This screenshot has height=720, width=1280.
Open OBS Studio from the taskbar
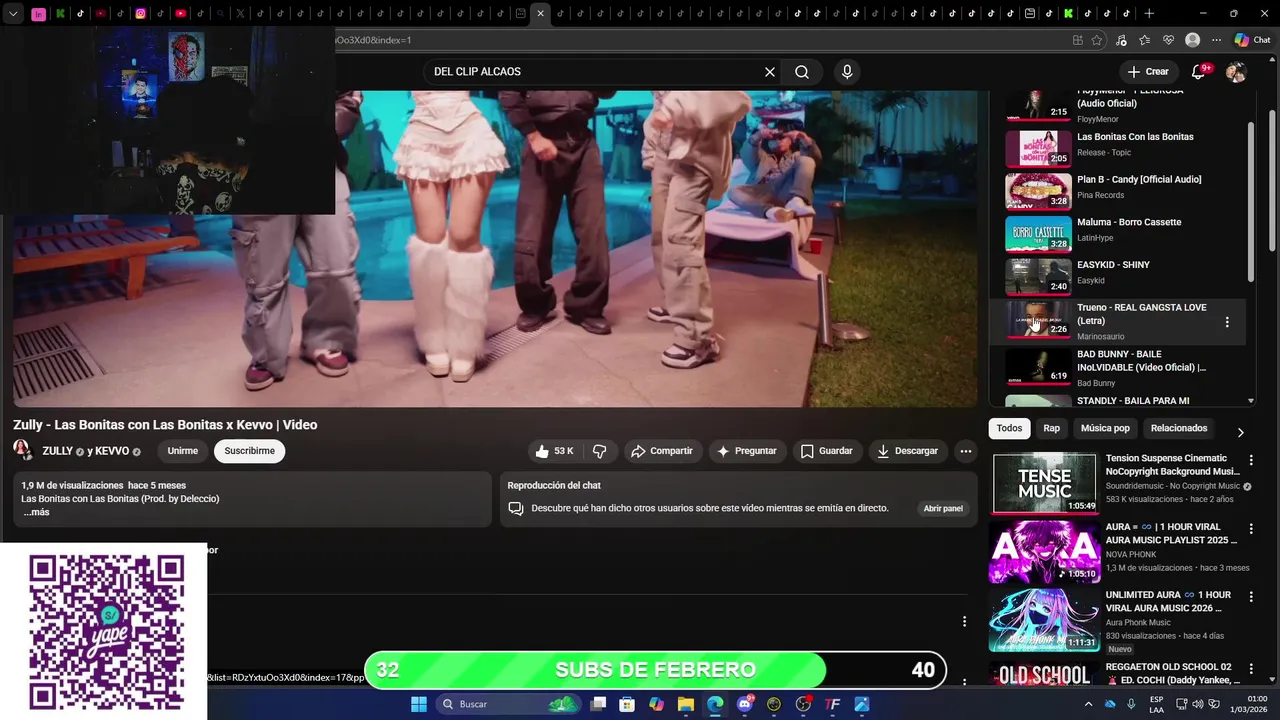pos(803,704)
